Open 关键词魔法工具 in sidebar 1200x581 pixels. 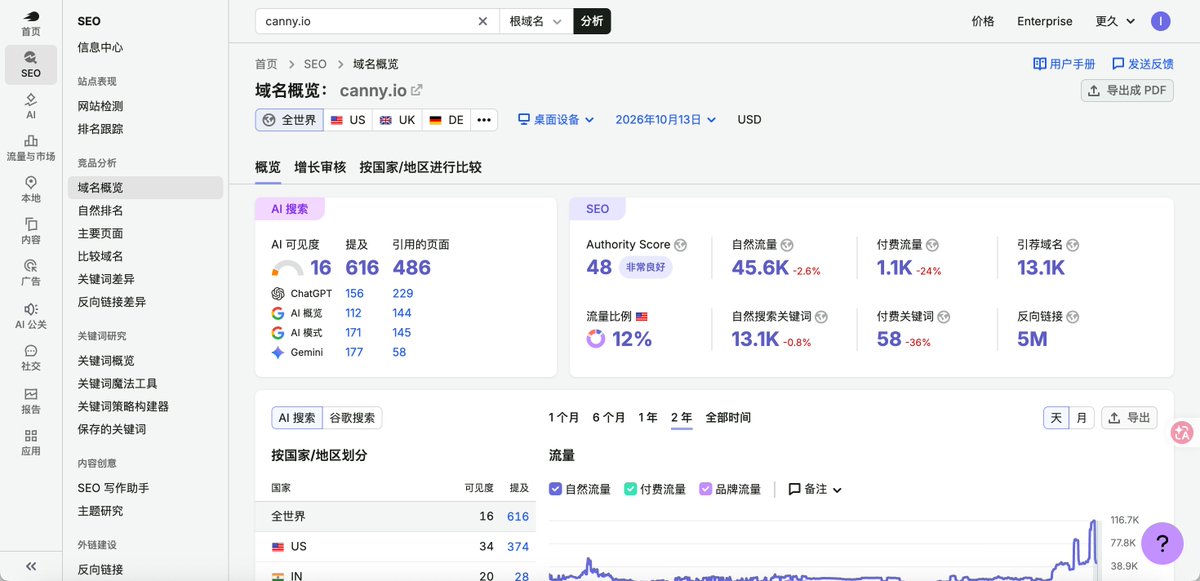[x=118, y=384]
